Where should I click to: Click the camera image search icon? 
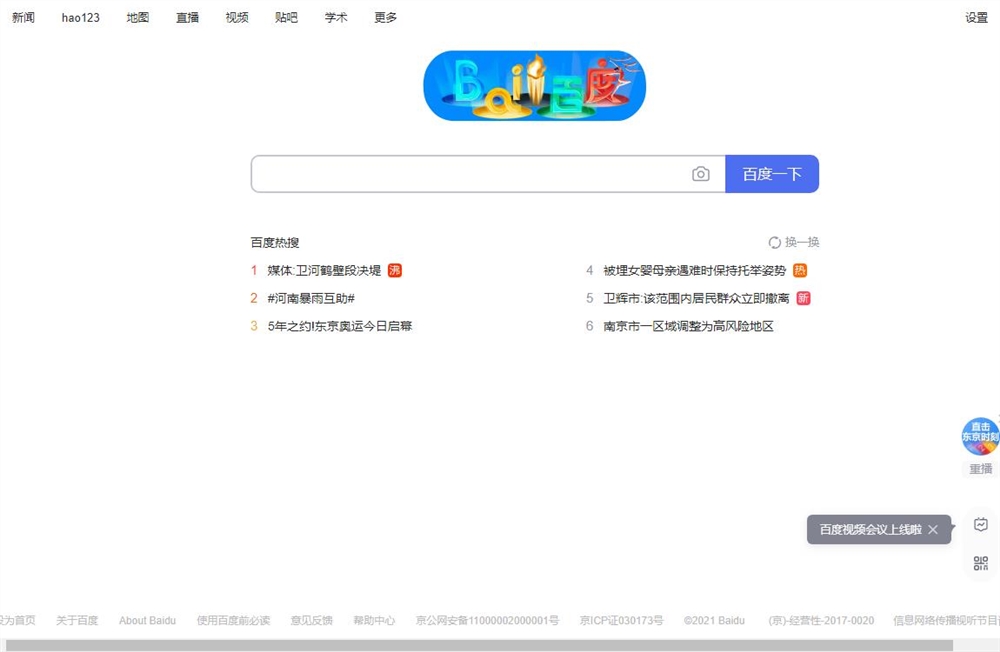click(700, 174)
